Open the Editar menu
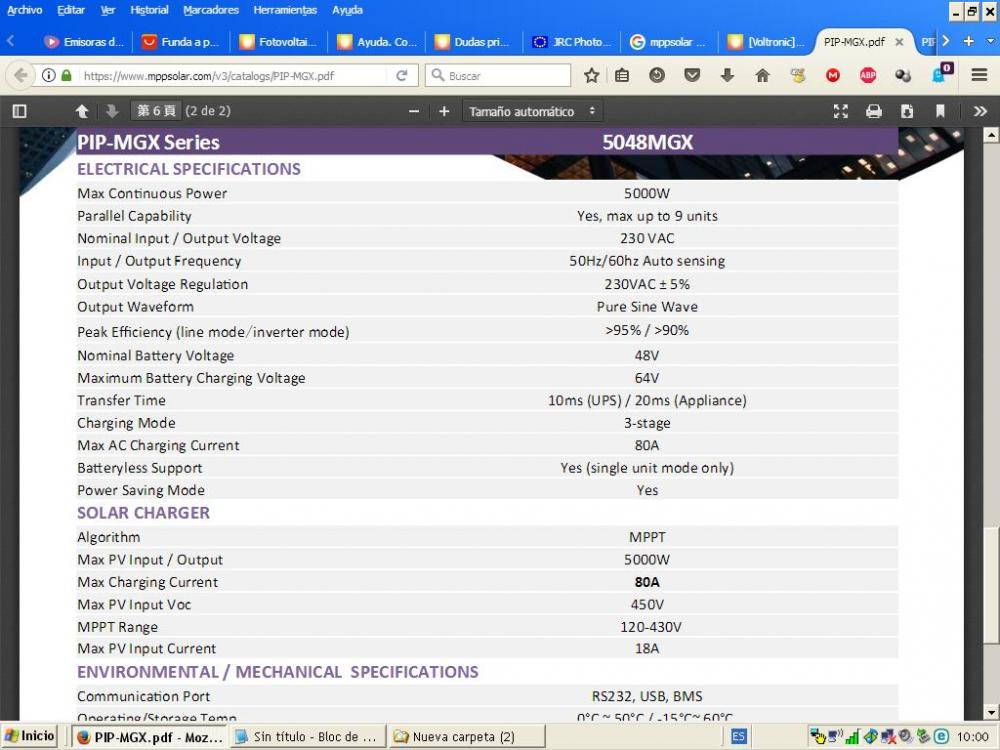 [71, 10]
